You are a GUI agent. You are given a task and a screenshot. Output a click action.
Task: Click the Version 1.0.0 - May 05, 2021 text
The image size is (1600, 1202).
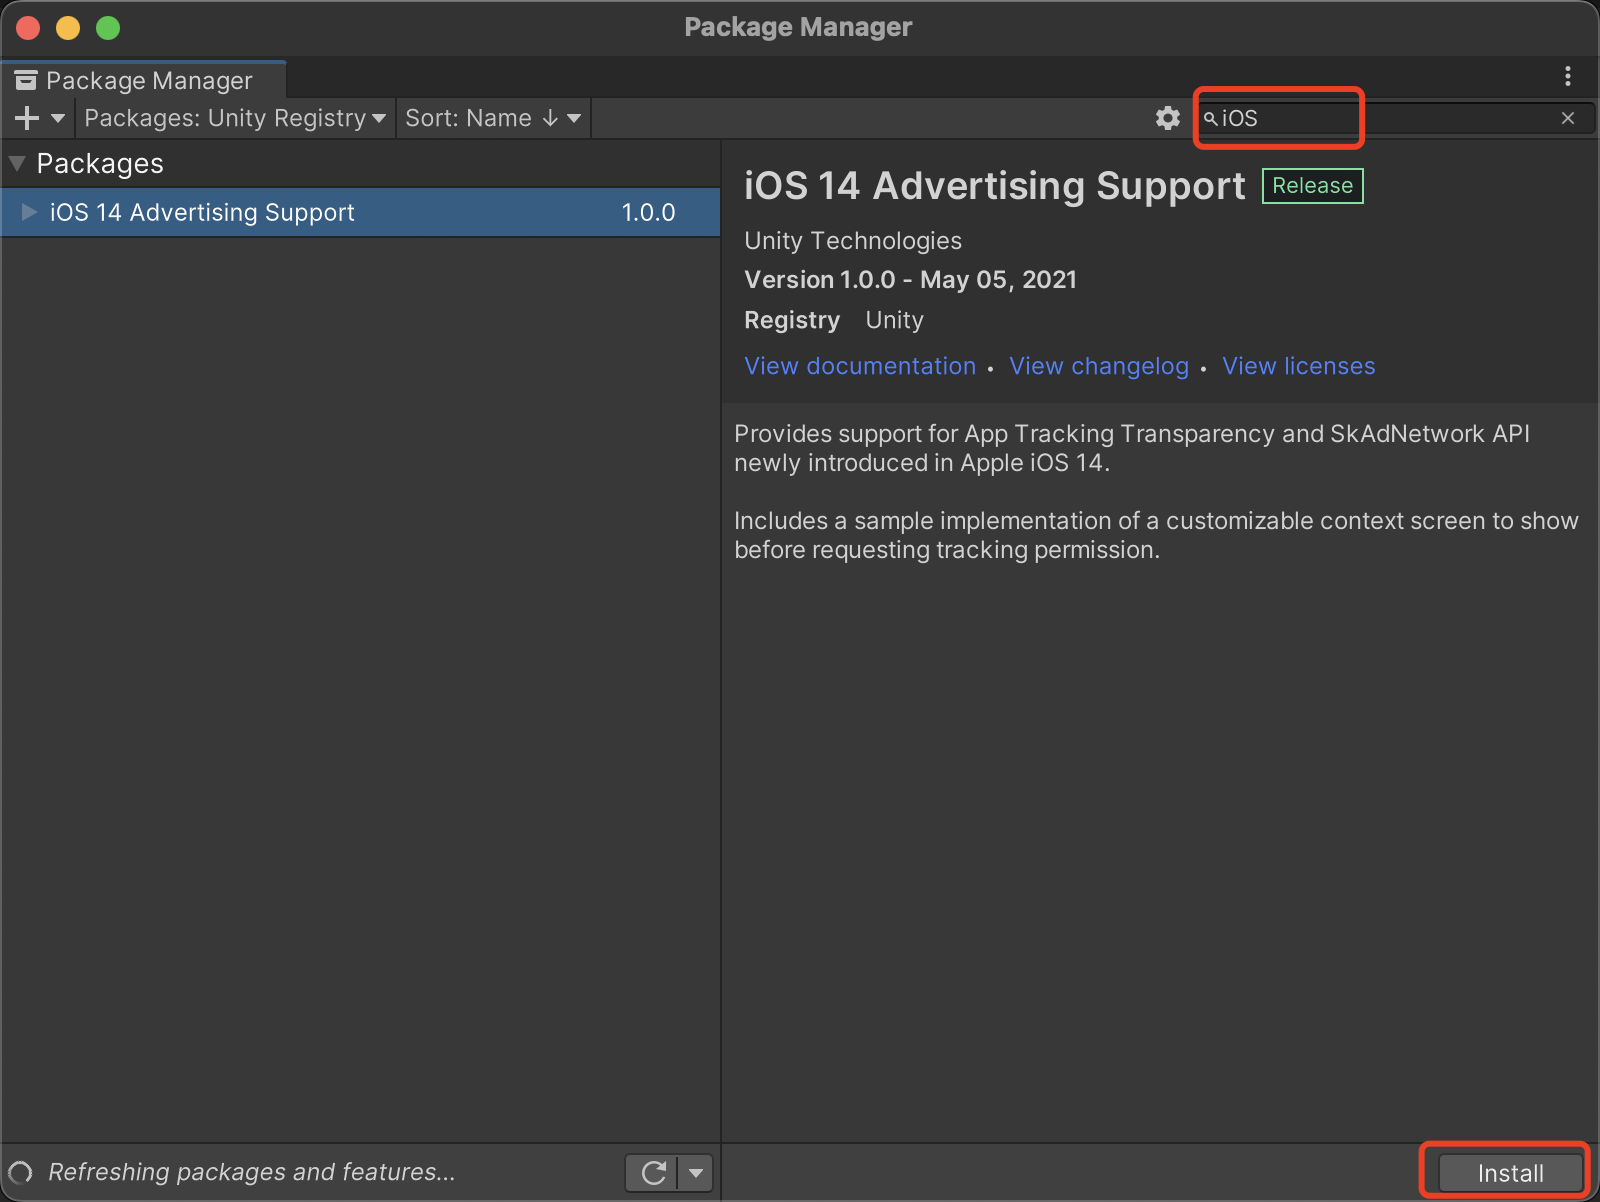[910, 280]
